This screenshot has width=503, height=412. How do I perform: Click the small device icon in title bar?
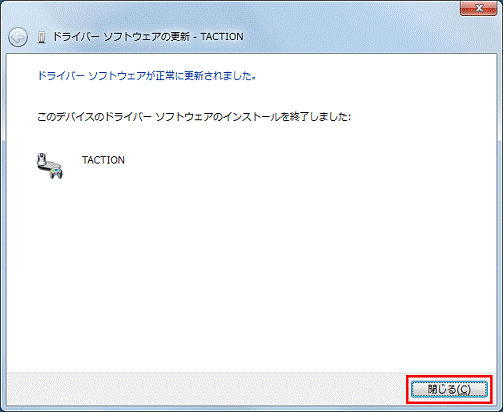tap(42, 37)
